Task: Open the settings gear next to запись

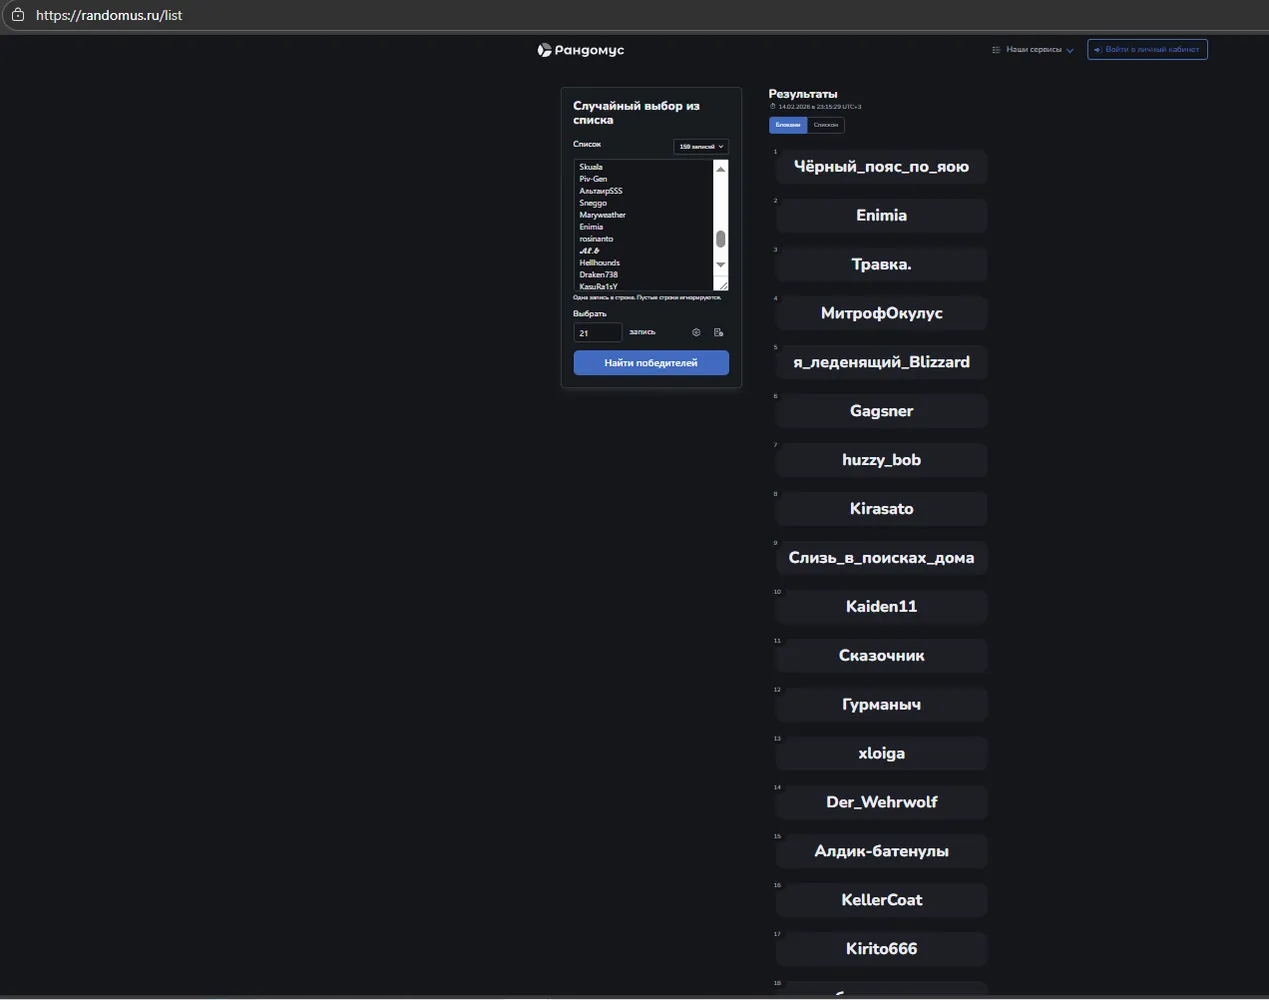Action: 696,332
